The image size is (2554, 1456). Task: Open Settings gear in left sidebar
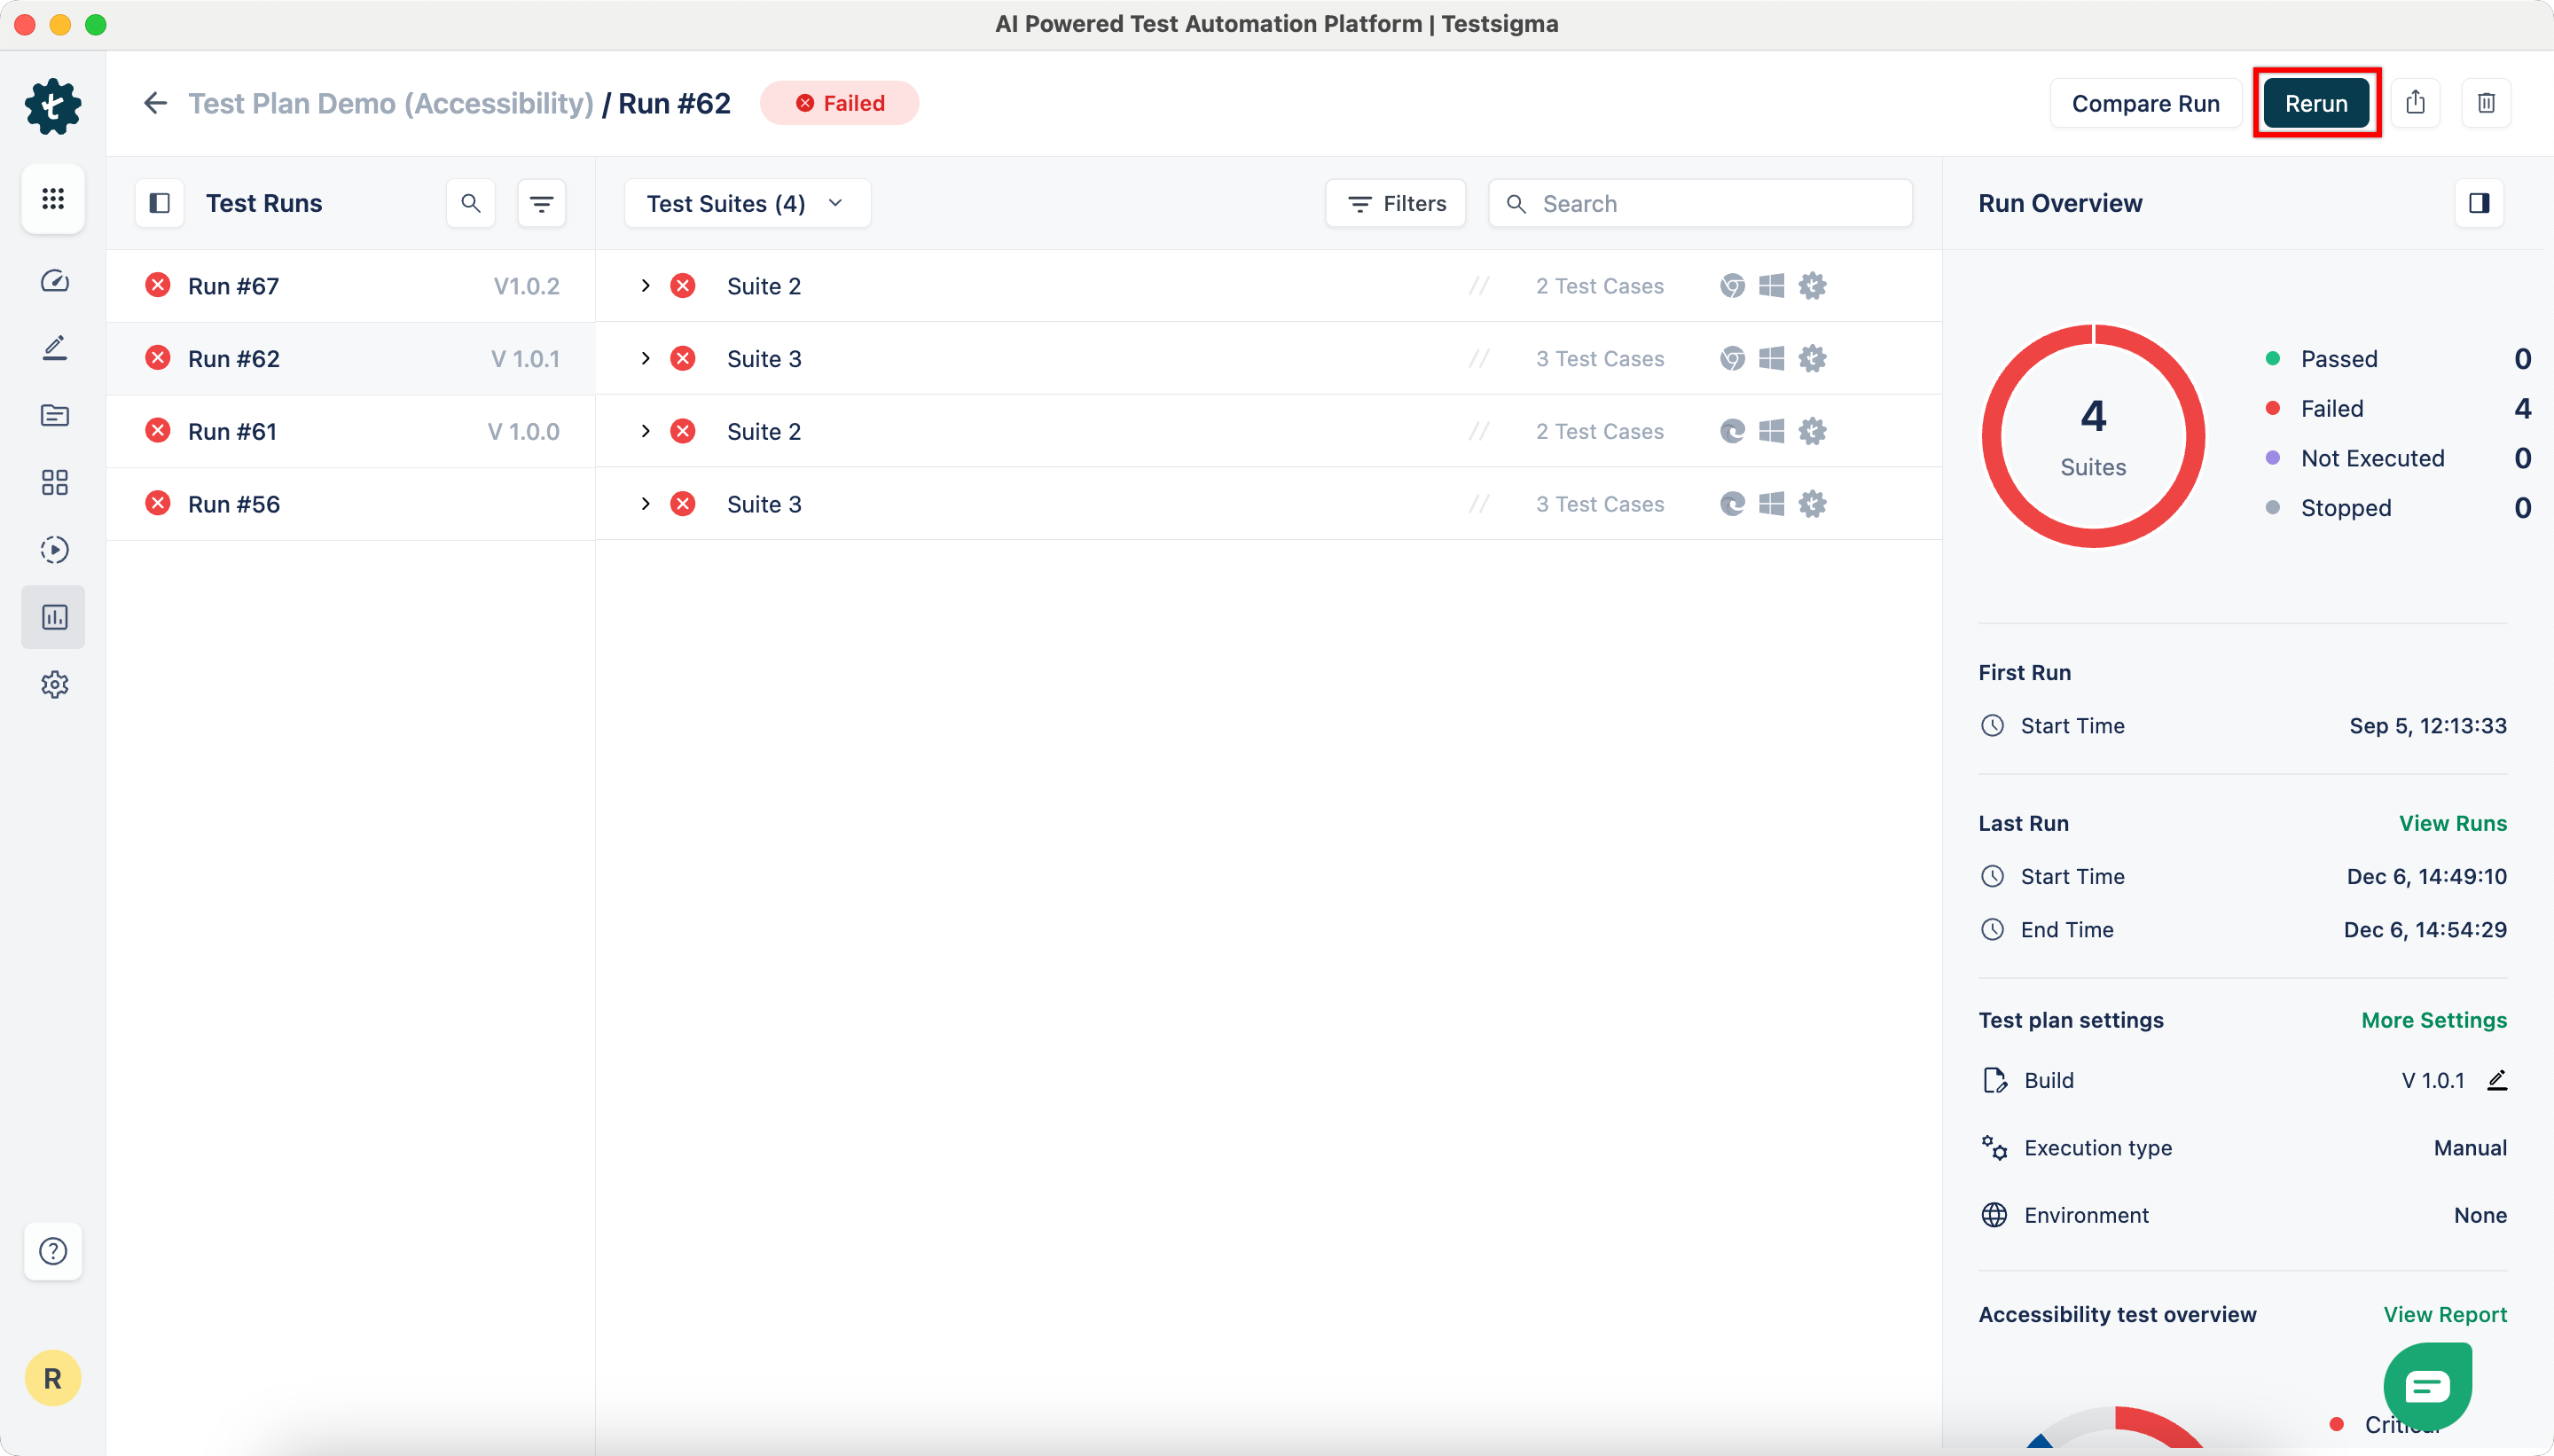pyautogui.click(x=54, y=685)
